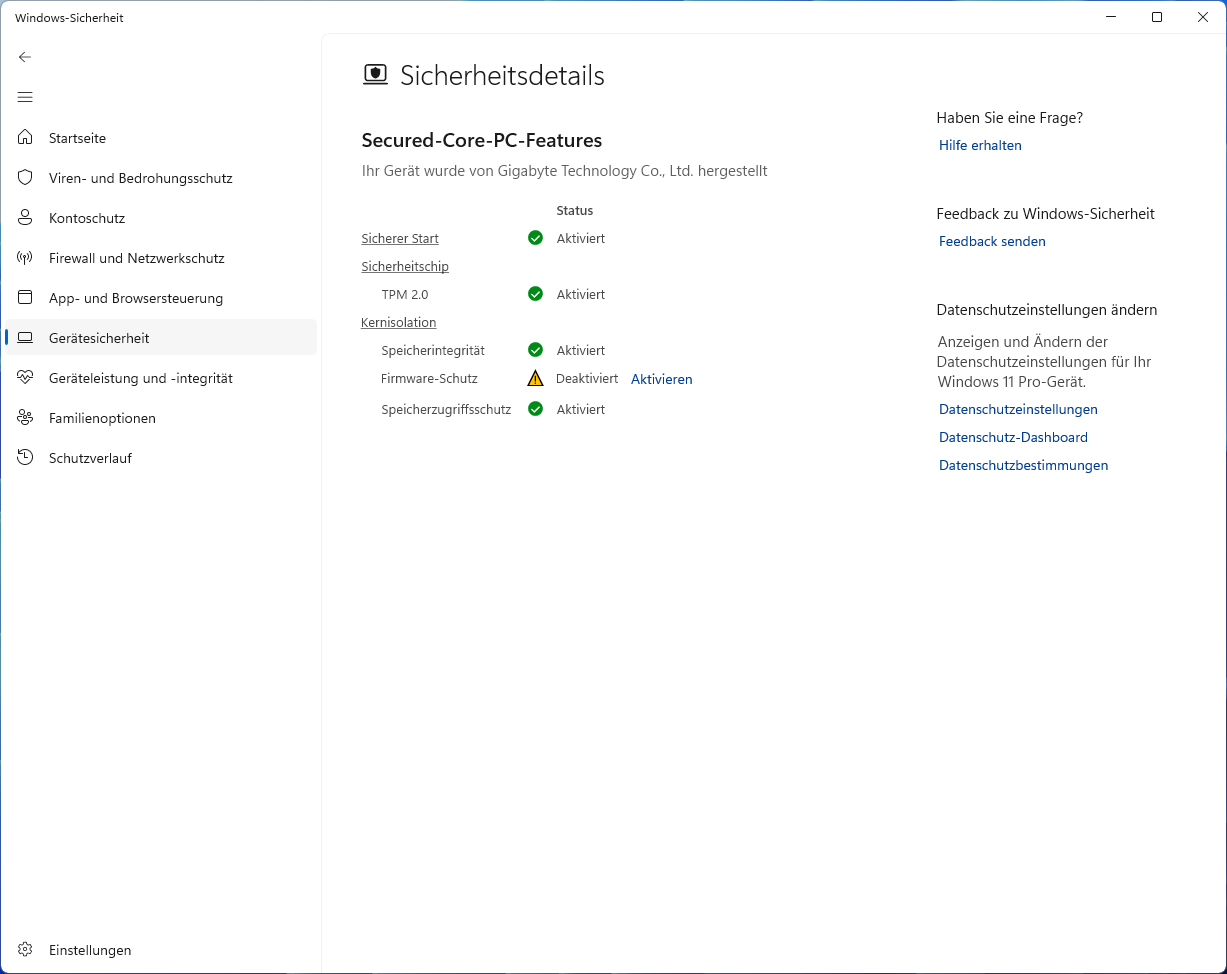Screen dimensions: 1227x974
Task: Open the Gerätesicherheit menu item
Action: [x=161, y=338]
